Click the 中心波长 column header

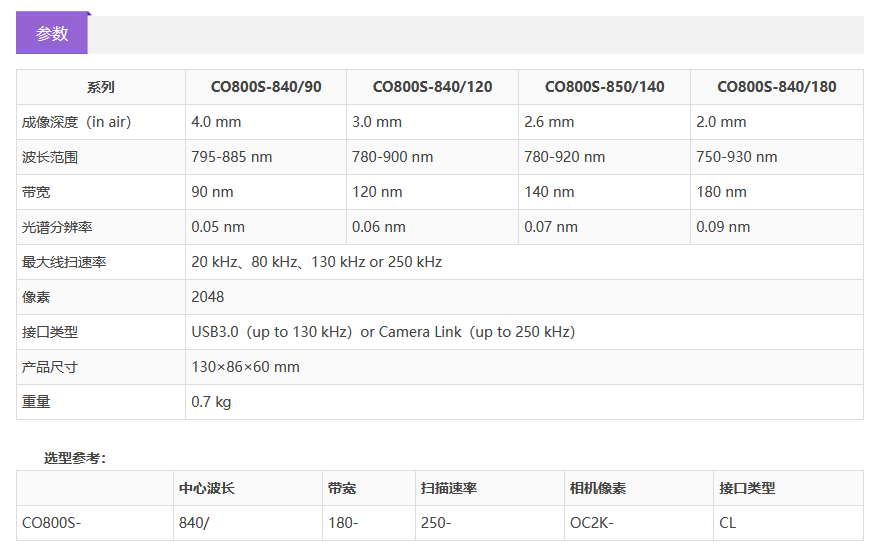[x=207, y=488]
